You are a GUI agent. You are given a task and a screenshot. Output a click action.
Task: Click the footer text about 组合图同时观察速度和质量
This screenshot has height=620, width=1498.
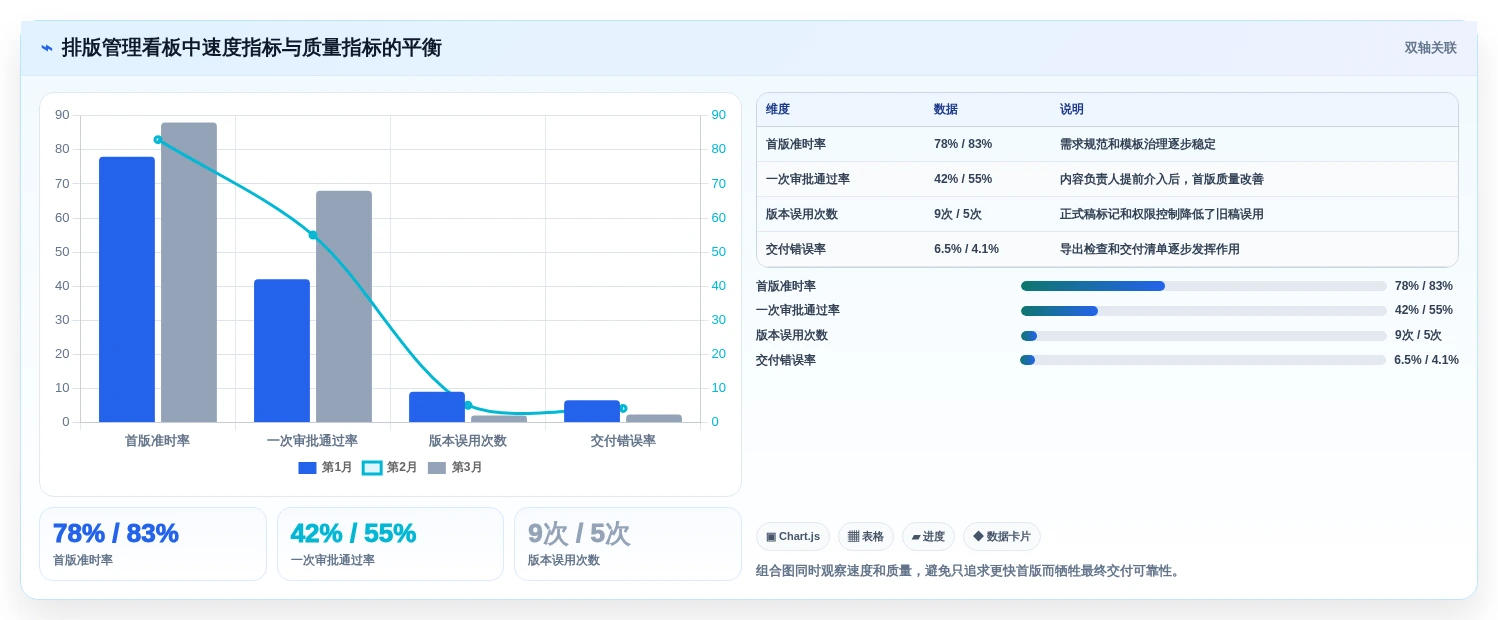(970, 571)
